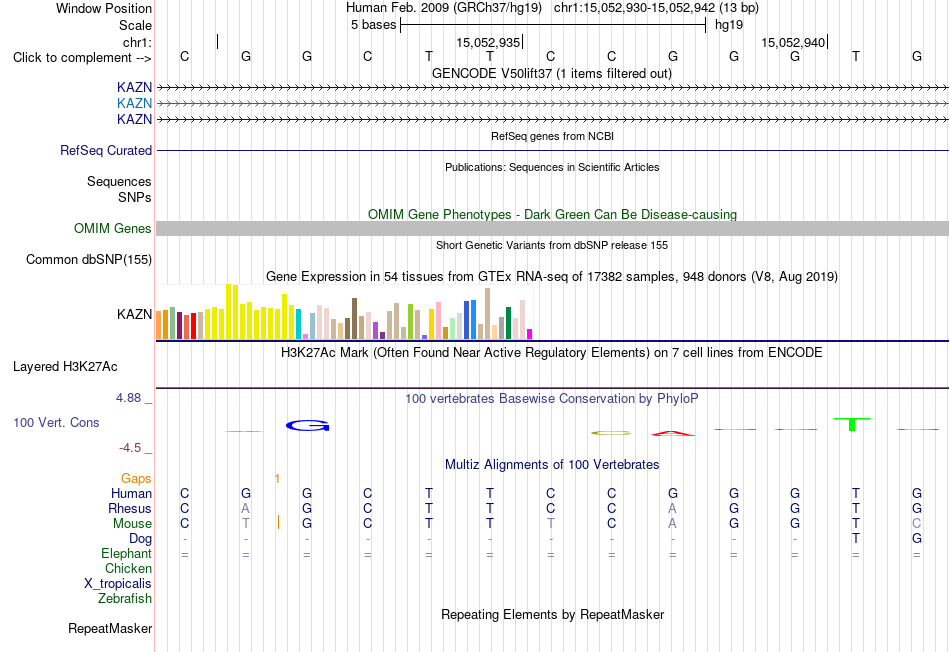
Task: Click the 4.88 PhyloP upper limit
Action: 128,398
